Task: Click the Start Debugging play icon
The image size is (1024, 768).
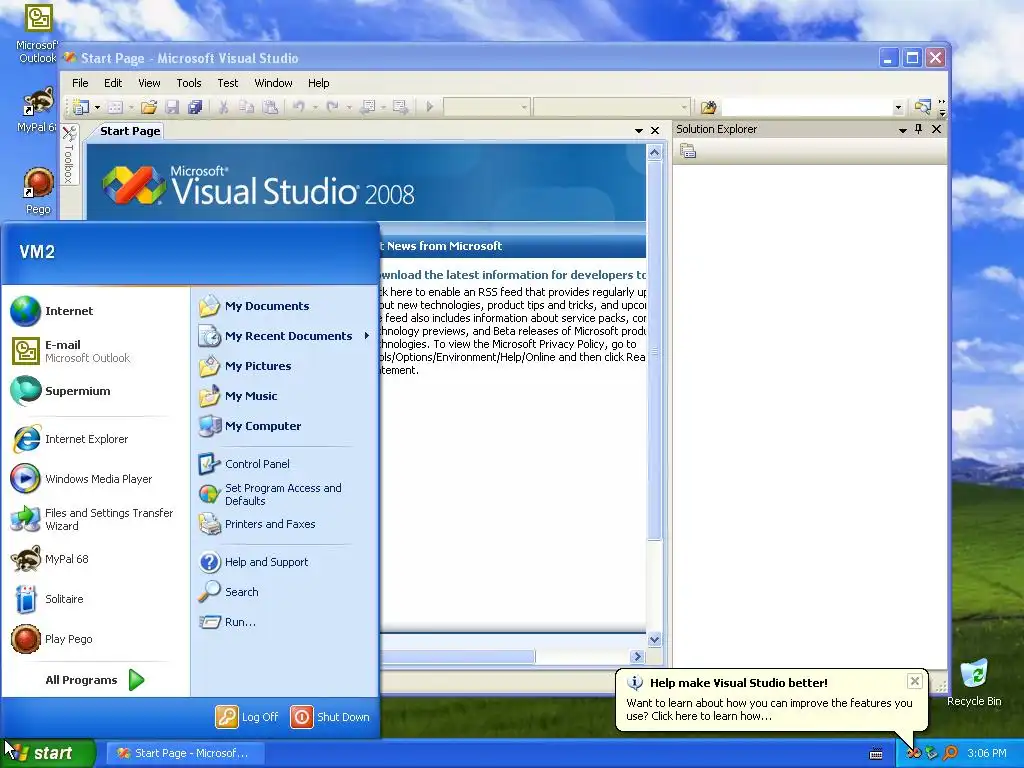Action: pos(430,106)
